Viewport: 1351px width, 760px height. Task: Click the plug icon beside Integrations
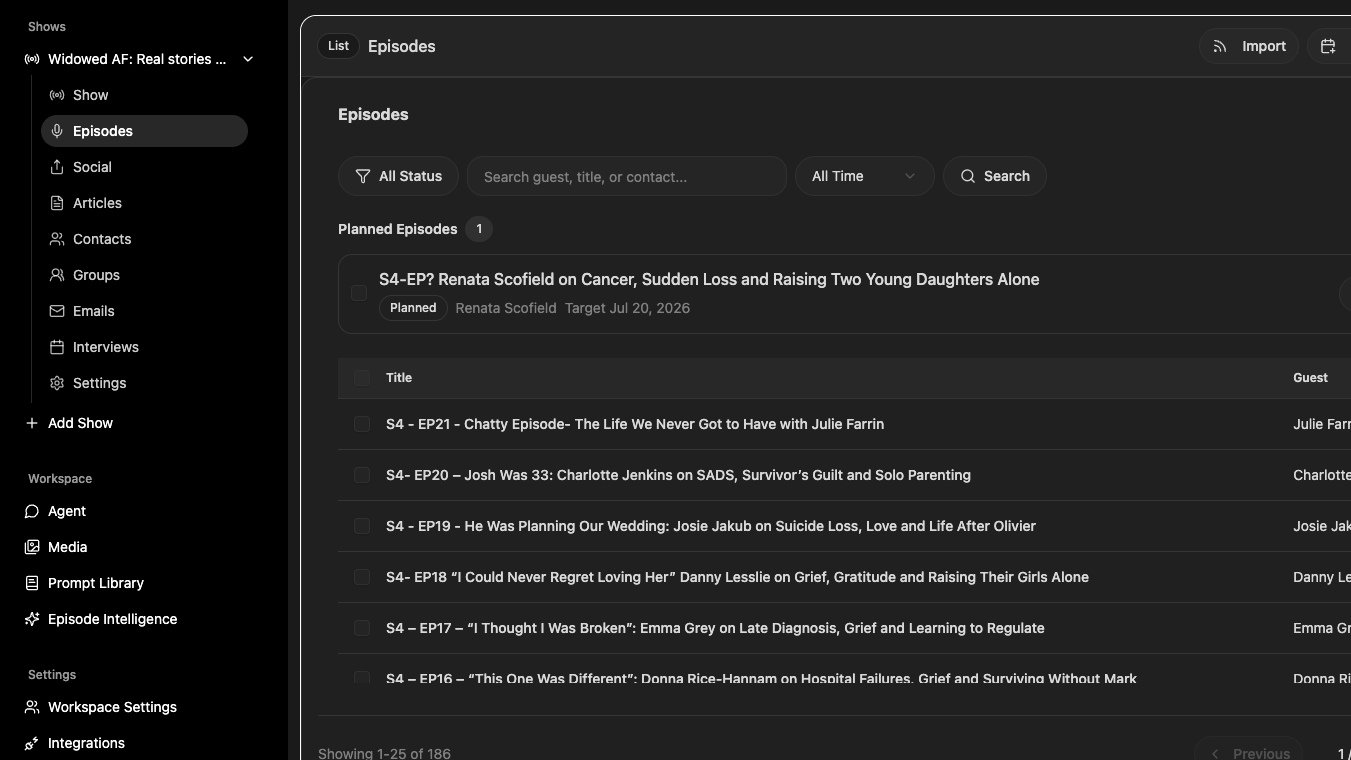click(32, 743)
